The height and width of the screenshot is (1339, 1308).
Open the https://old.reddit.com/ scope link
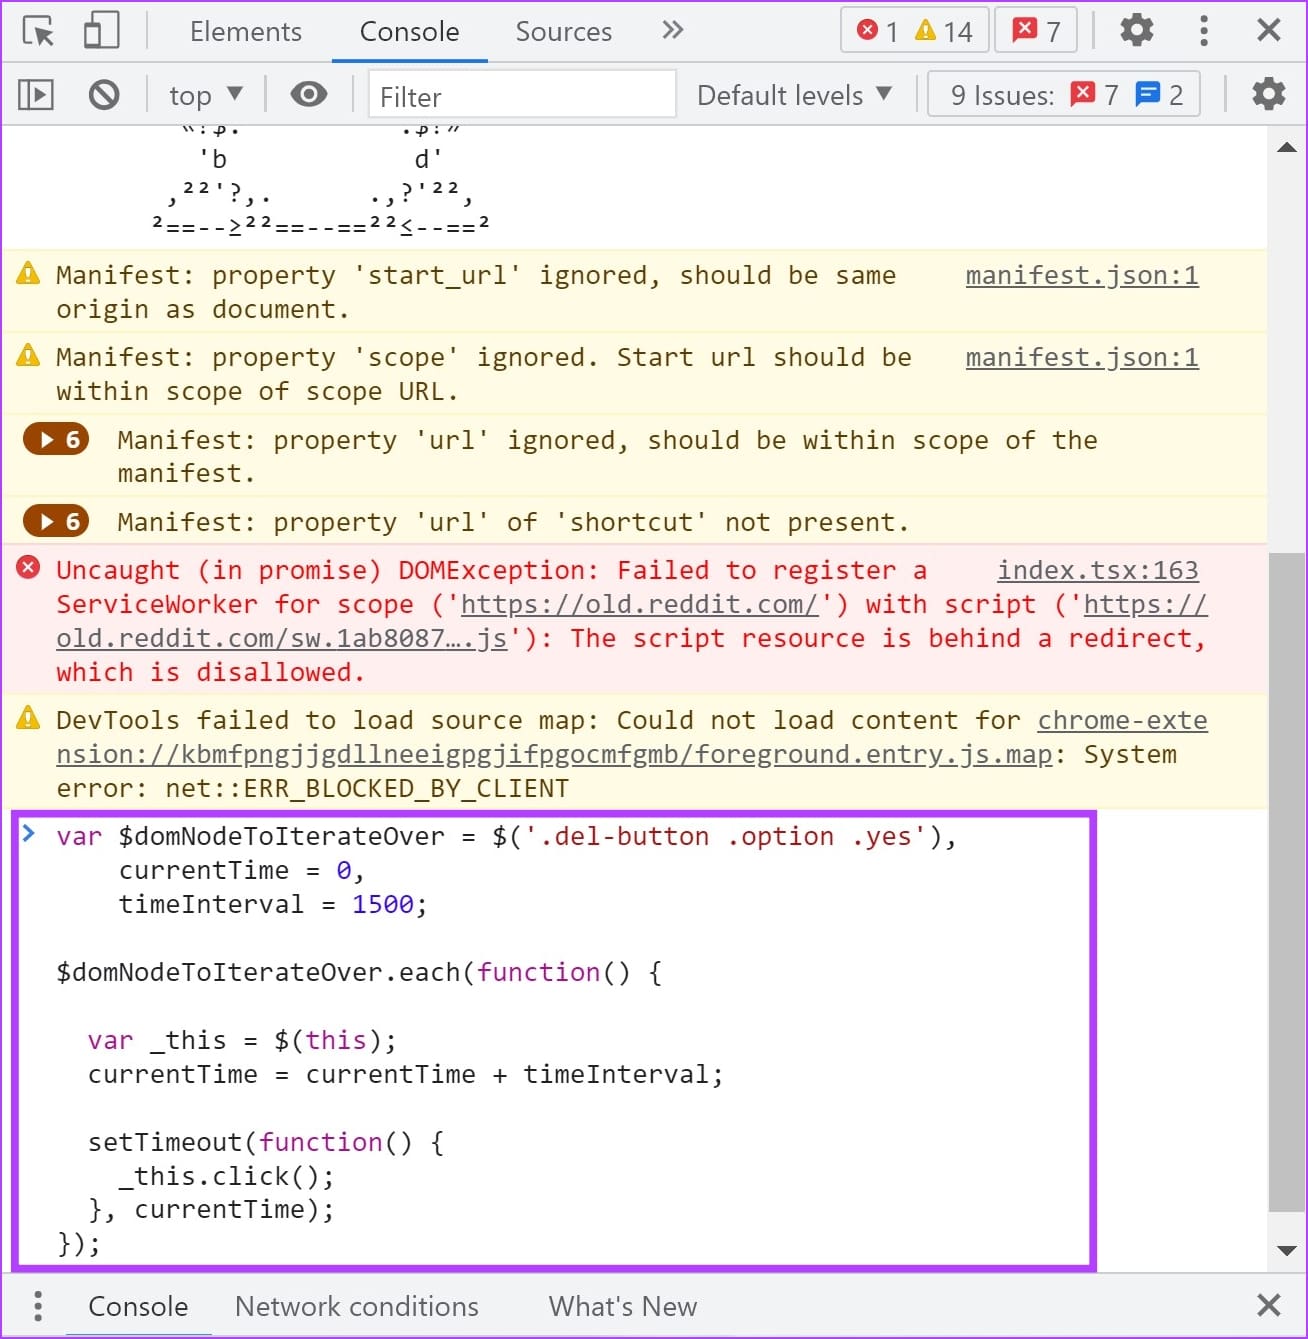pyautogui.click(x=640, y=604)
